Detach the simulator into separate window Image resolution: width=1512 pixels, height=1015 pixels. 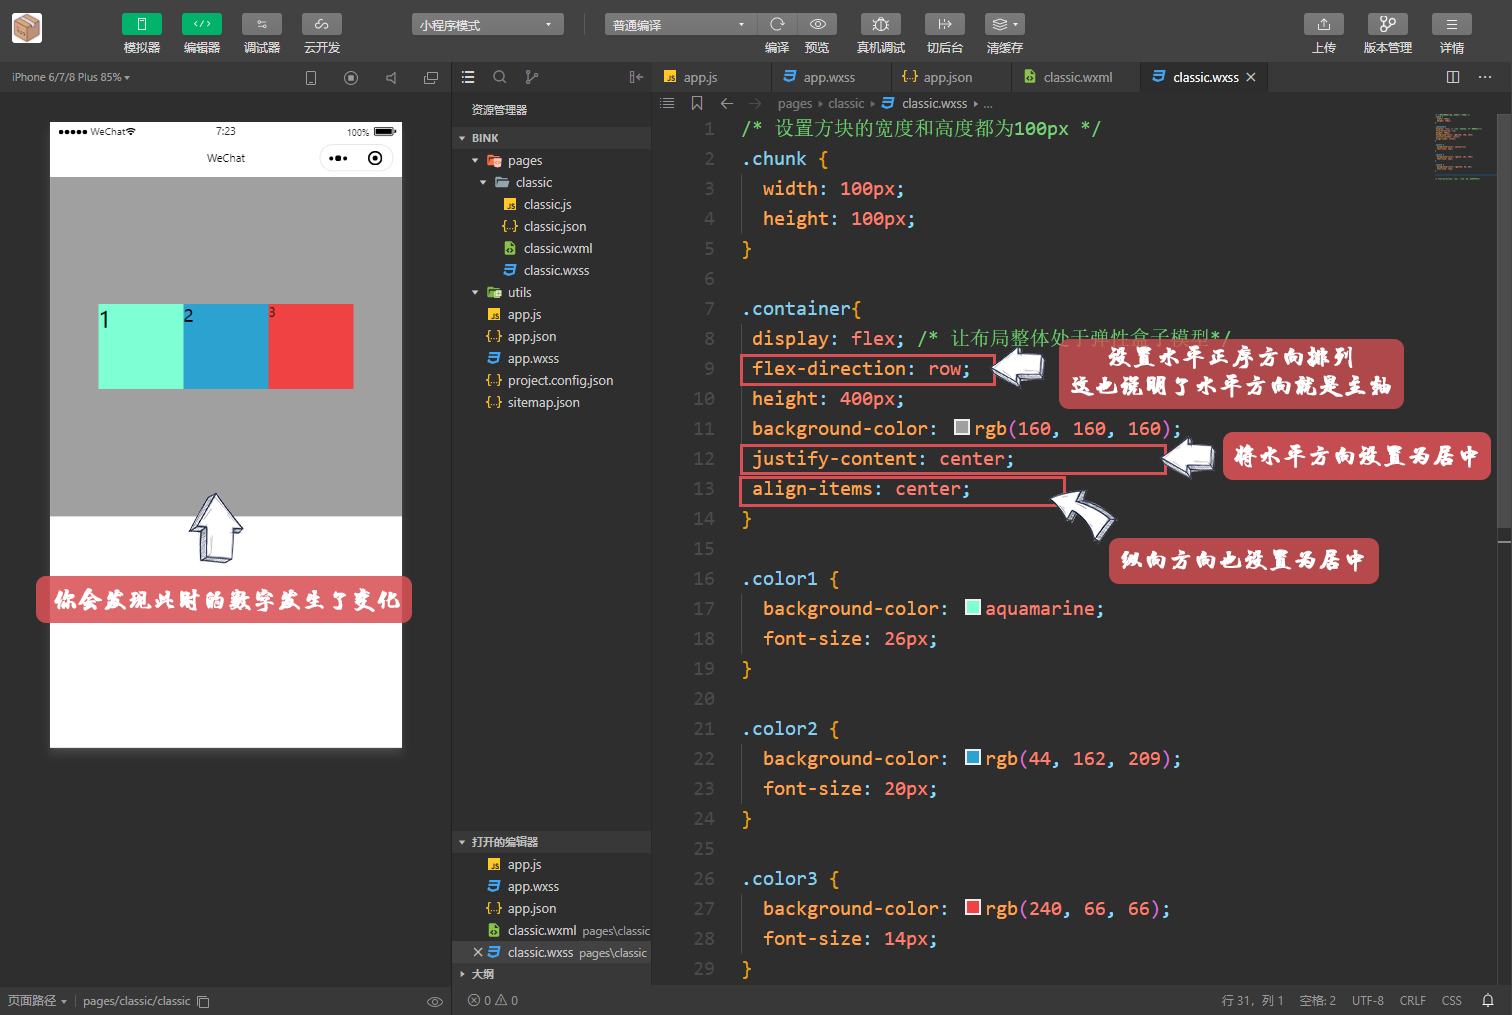pyautogui.click(x=431, y=78)
